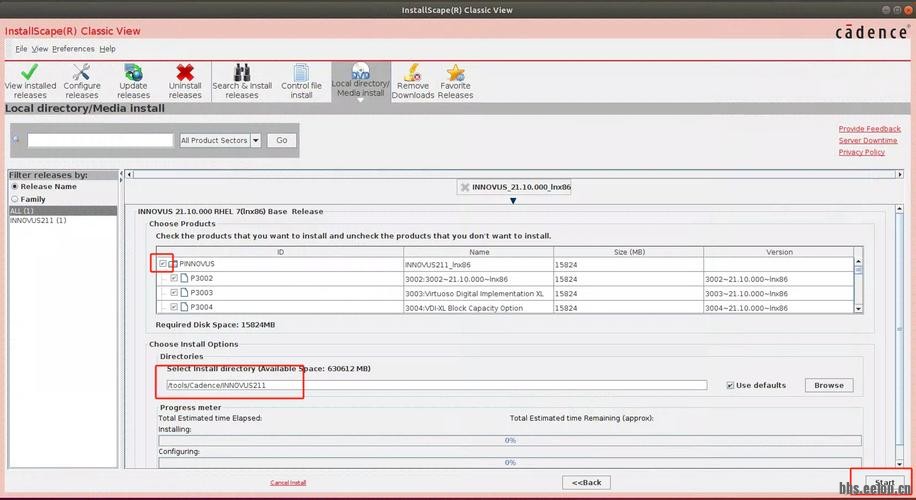Screen dimensions: 916x500
Task: Click the Cancel Install link
Action: (288, 482)
